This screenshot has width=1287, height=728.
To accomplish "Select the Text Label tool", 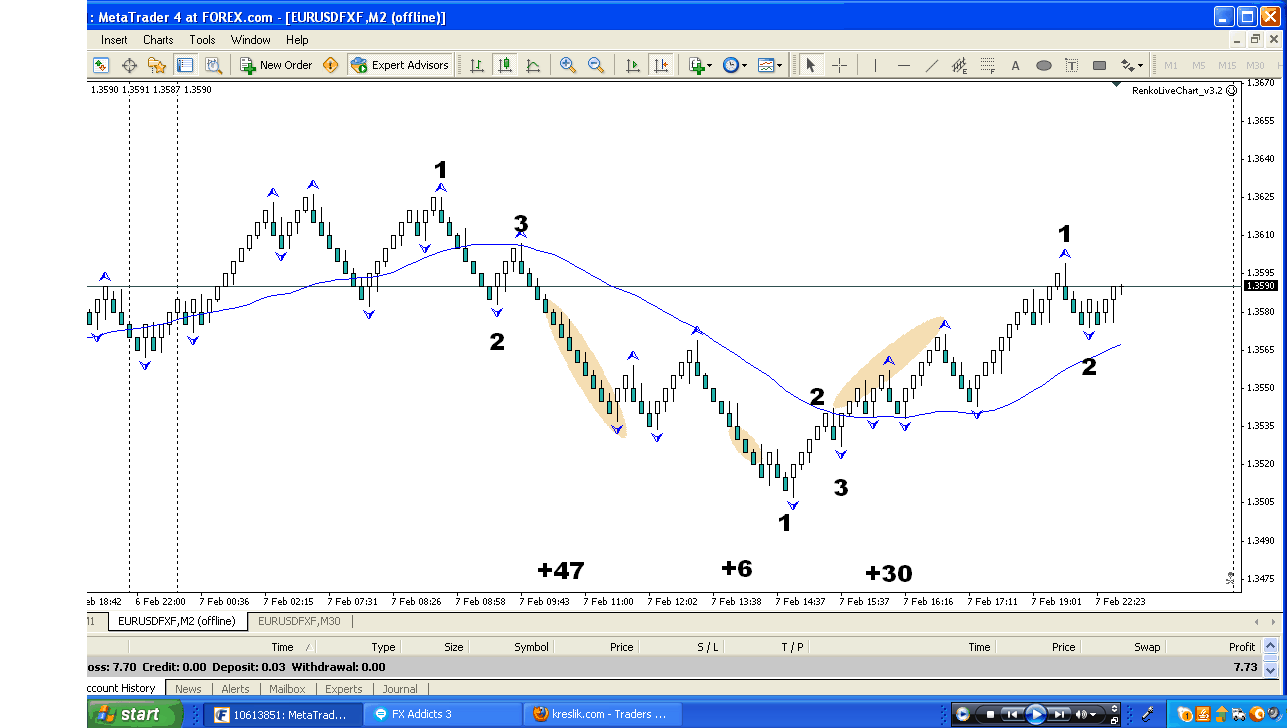I will click(1071, 65).
